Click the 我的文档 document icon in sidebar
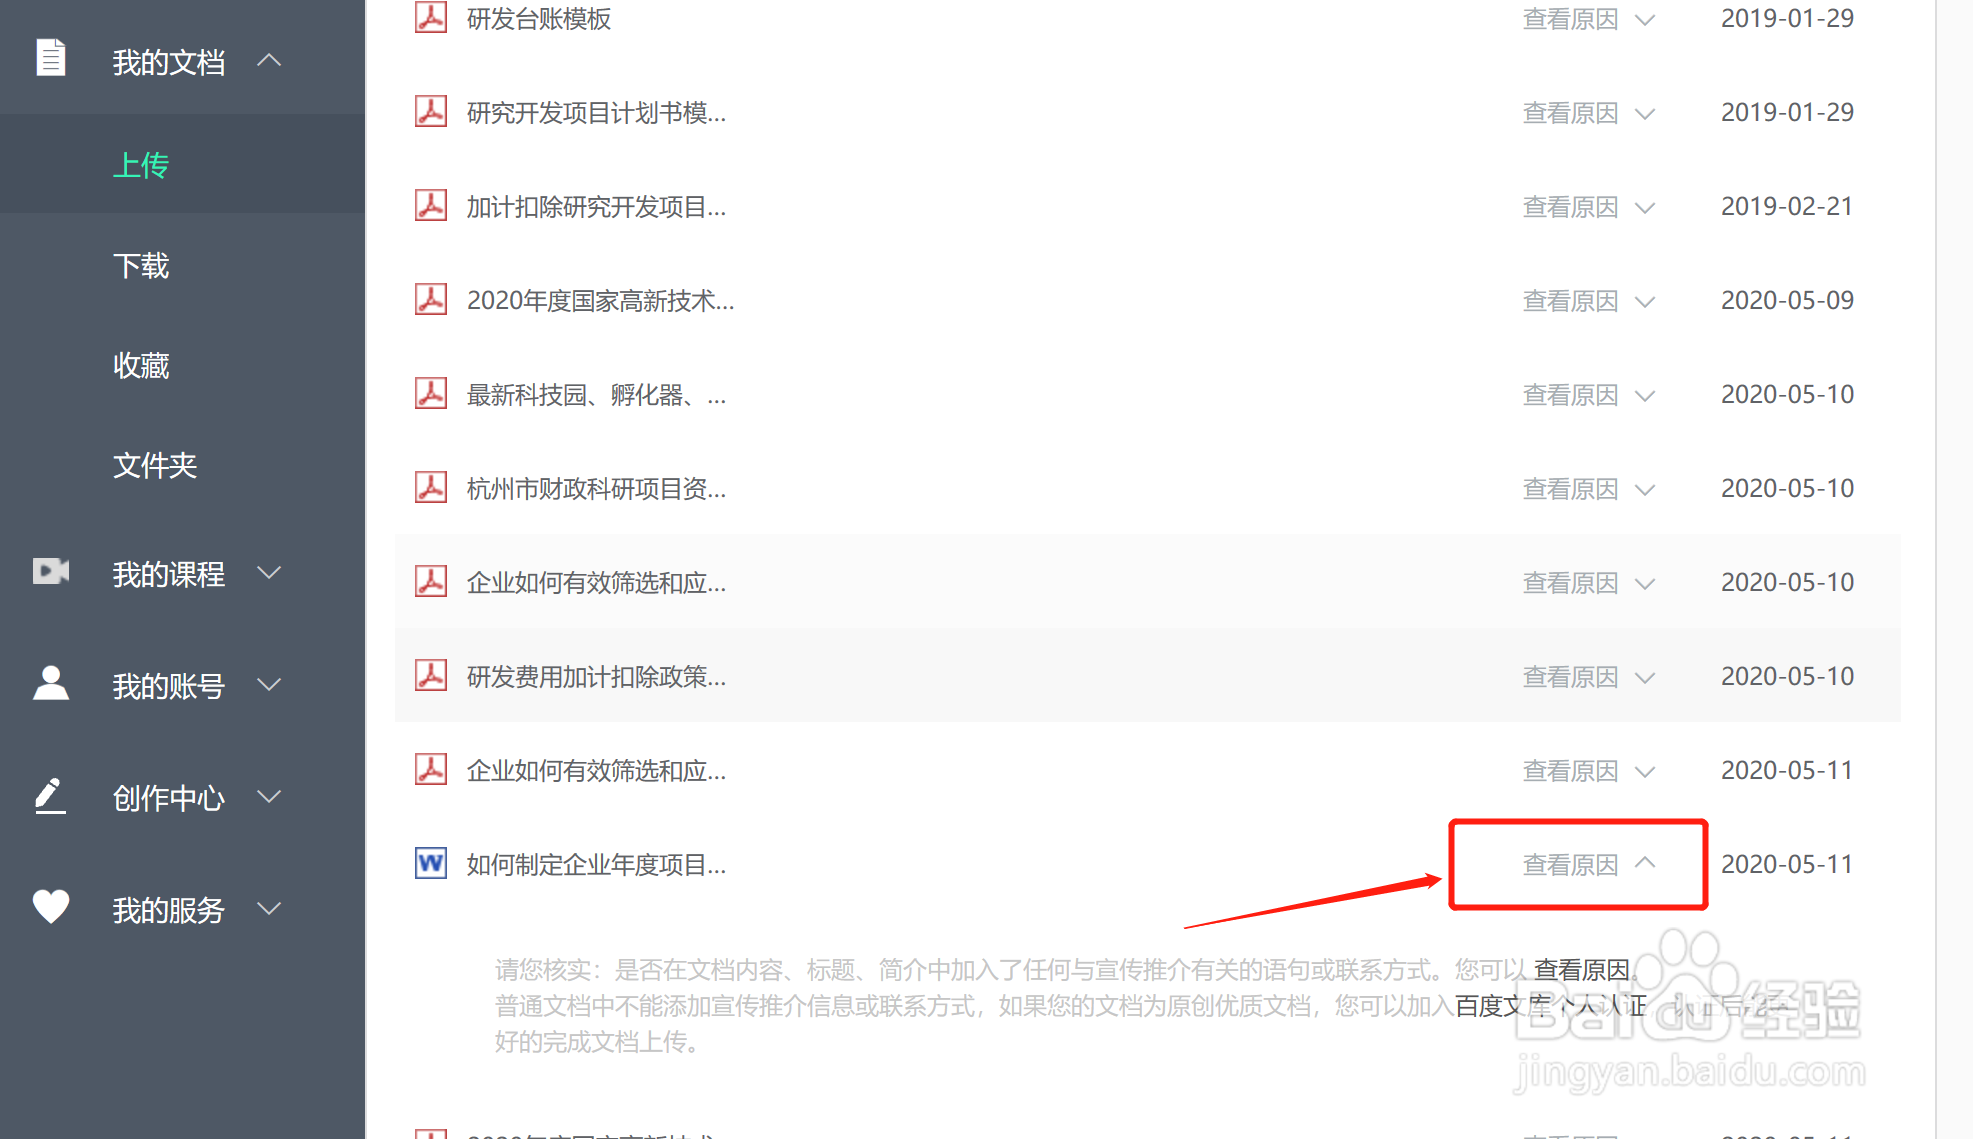The height and width of the screenshot is (1139, 1973). click(x=51, y=58)
